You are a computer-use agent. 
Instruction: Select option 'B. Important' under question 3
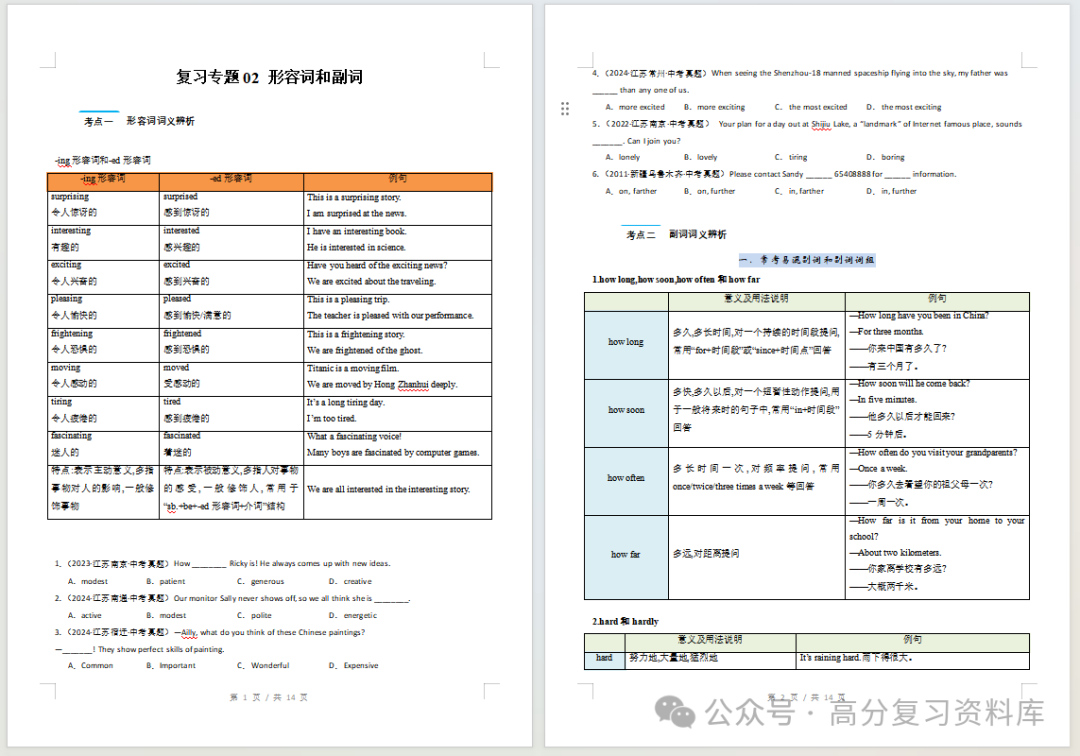tap(171, 666)
